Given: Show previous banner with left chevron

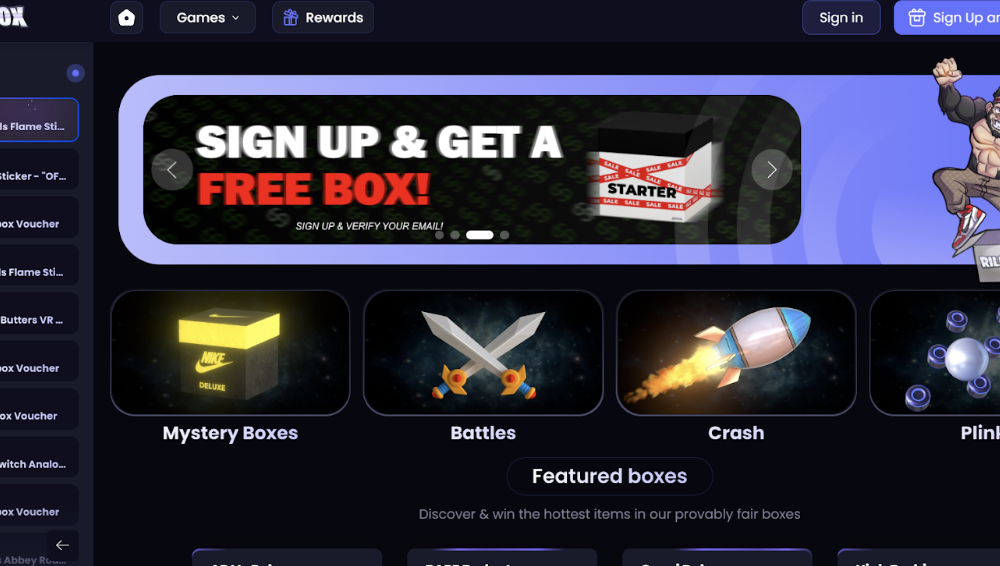Looking at the screenshot, I should point(172,170).
